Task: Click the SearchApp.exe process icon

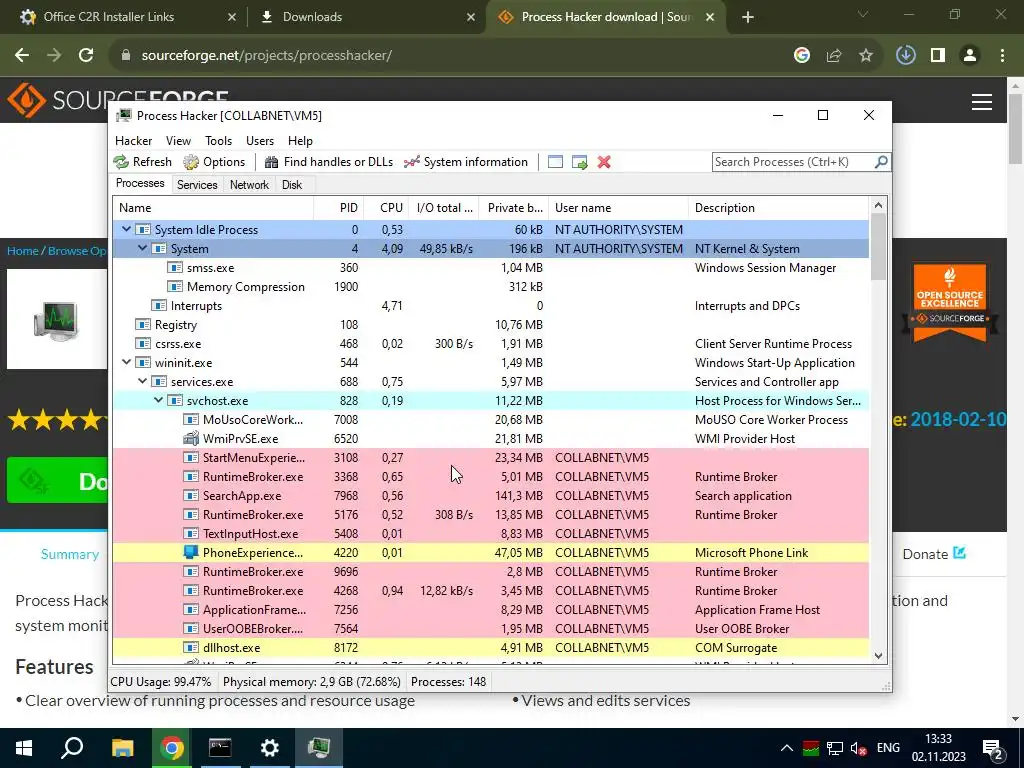Action: coord(191,496)
